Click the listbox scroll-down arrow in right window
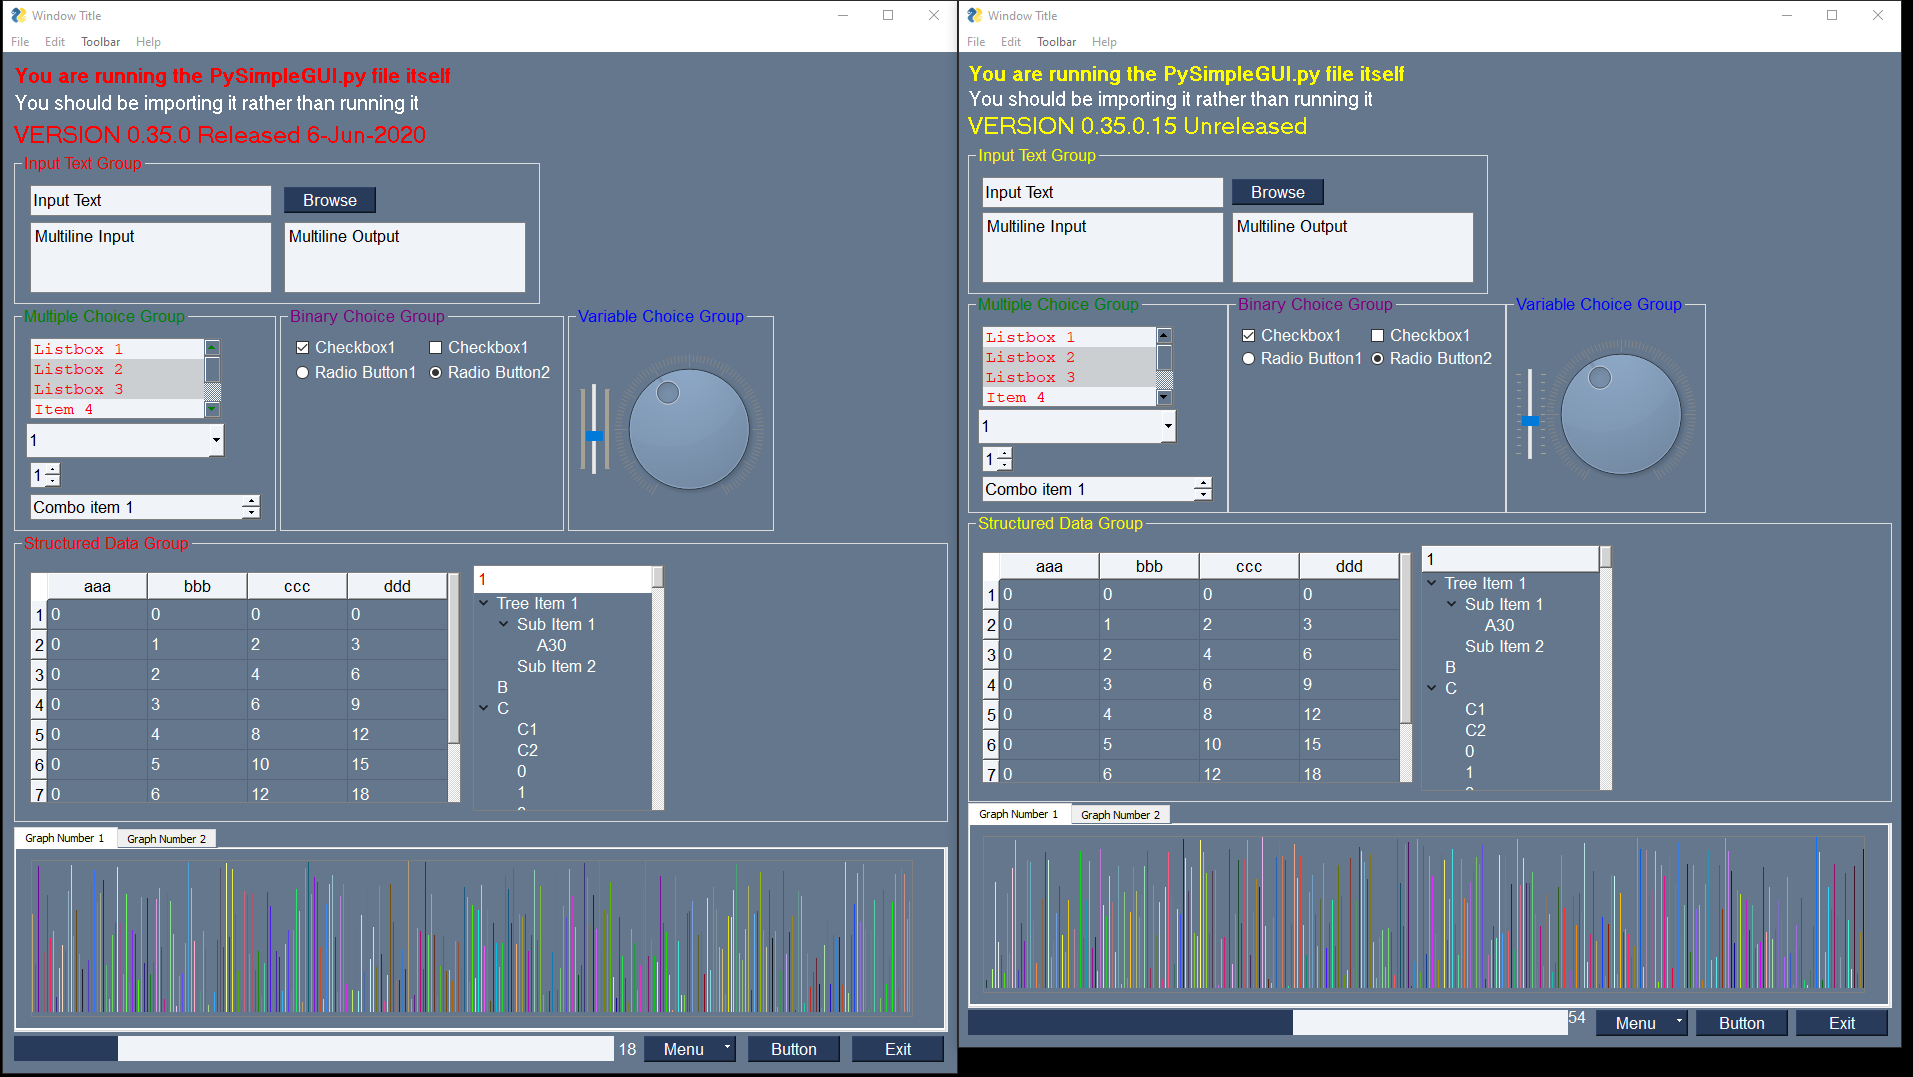 click(1164, 398)
